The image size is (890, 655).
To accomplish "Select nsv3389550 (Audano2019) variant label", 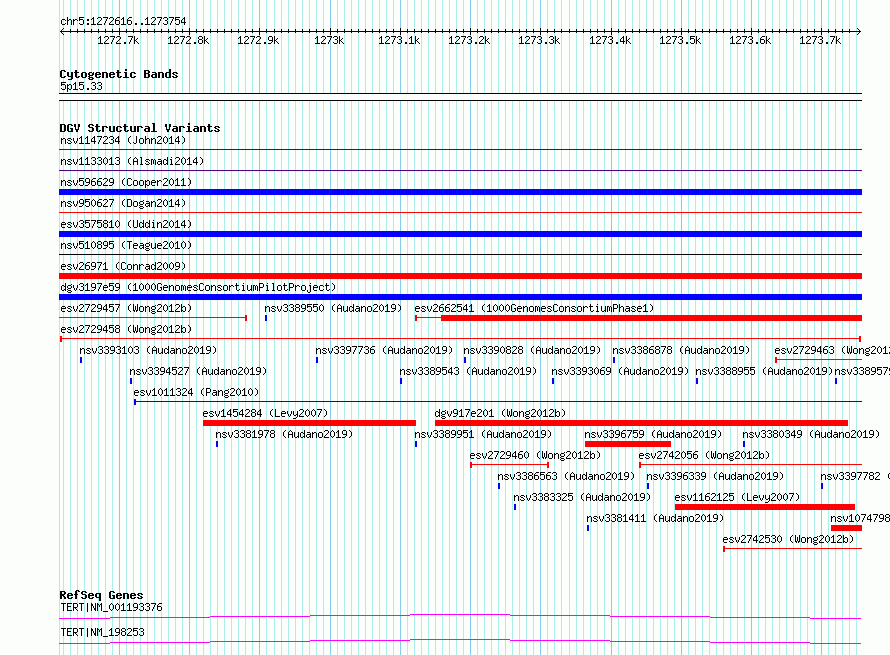I will pyautogui.click(x=333, y=308).
